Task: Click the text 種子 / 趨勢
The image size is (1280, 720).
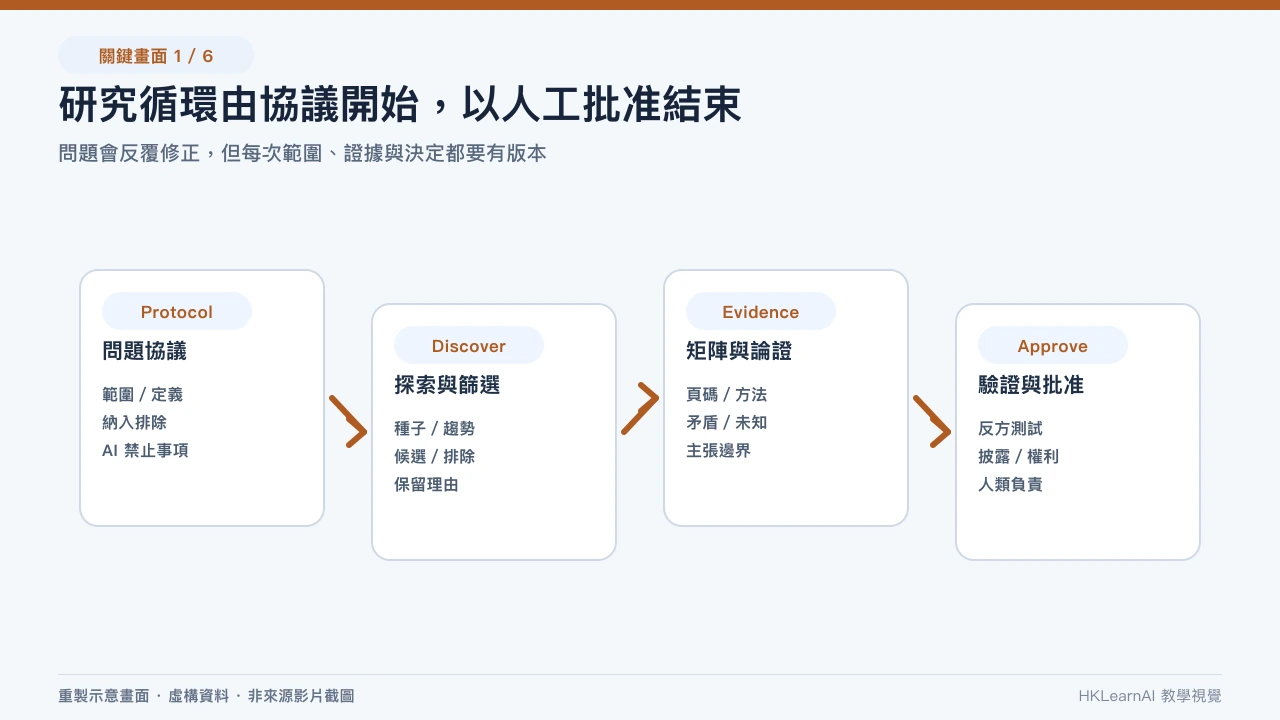Action: 434,429
